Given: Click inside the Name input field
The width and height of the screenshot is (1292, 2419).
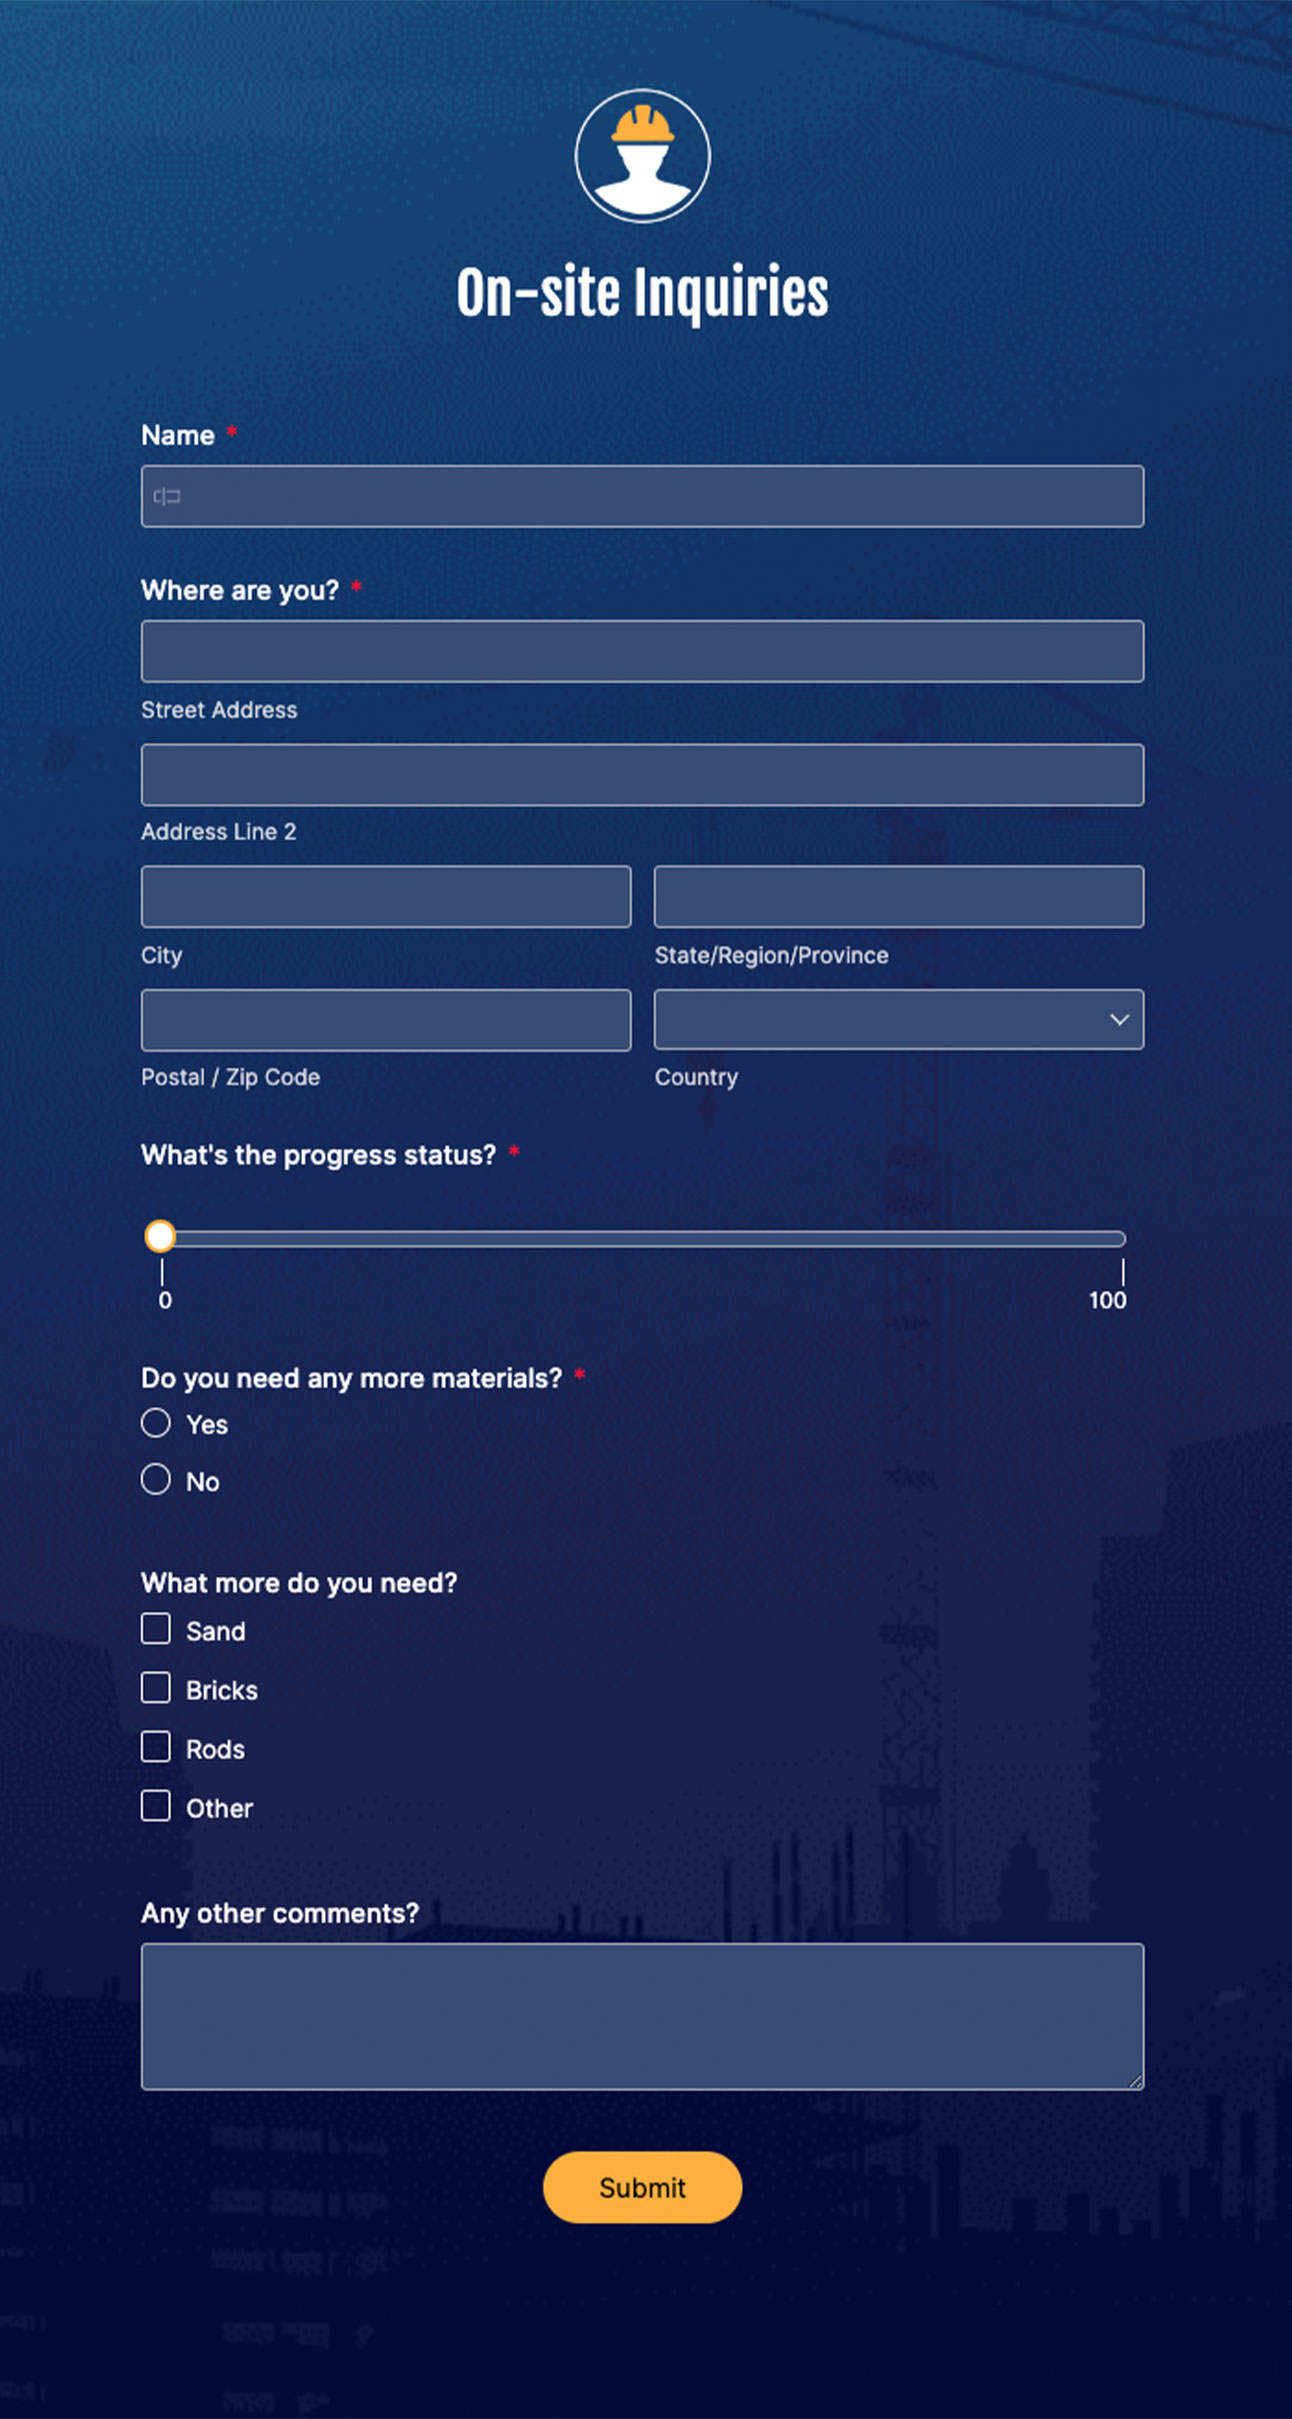Looking at the screenshot, I should click(641, 495).
